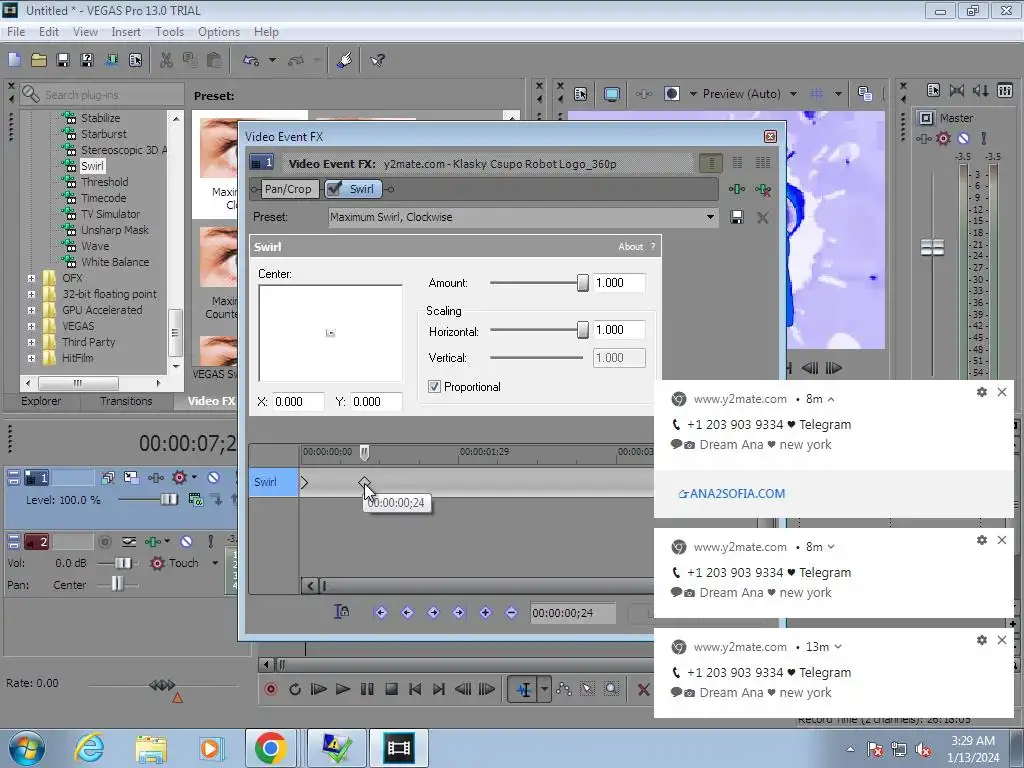Adjust the Master fader handle
This screenshot has height=768, width=1024.
coord(933,248)
